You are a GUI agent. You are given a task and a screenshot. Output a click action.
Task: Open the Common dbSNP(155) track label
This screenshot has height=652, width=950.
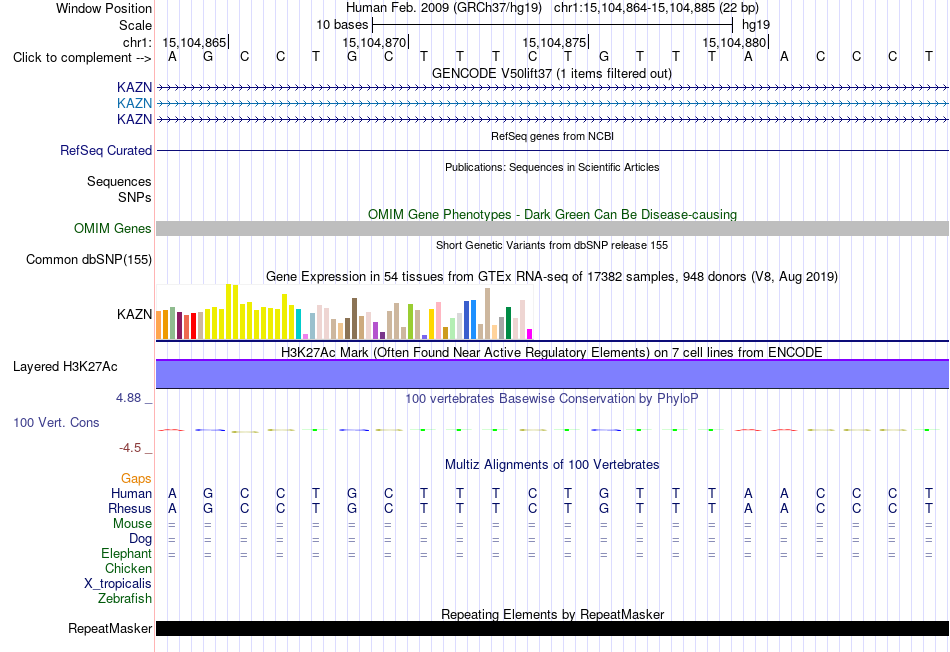88,259
